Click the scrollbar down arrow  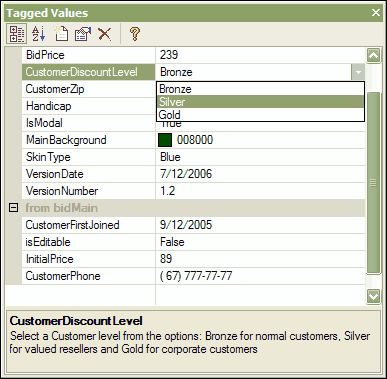(373, 296)
